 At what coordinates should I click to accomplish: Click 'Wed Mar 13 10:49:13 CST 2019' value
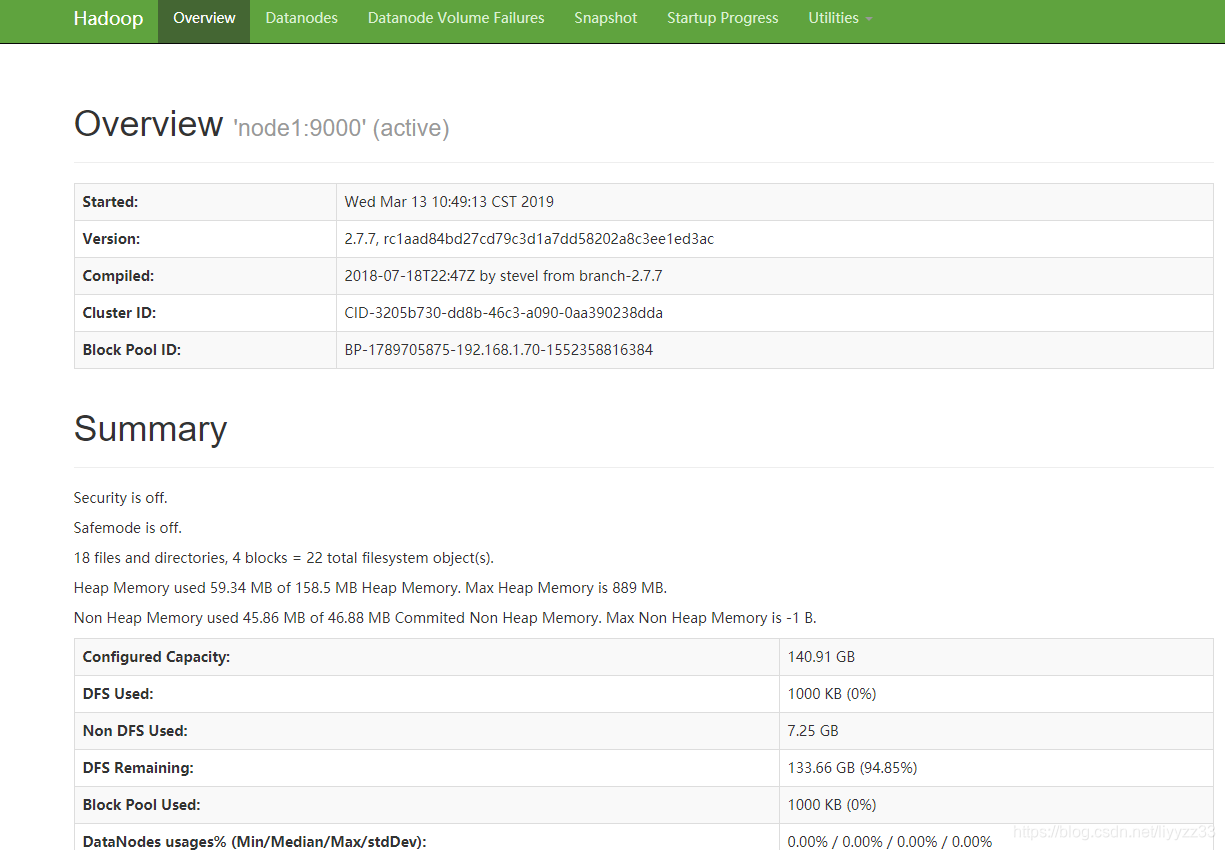(449, 202)
